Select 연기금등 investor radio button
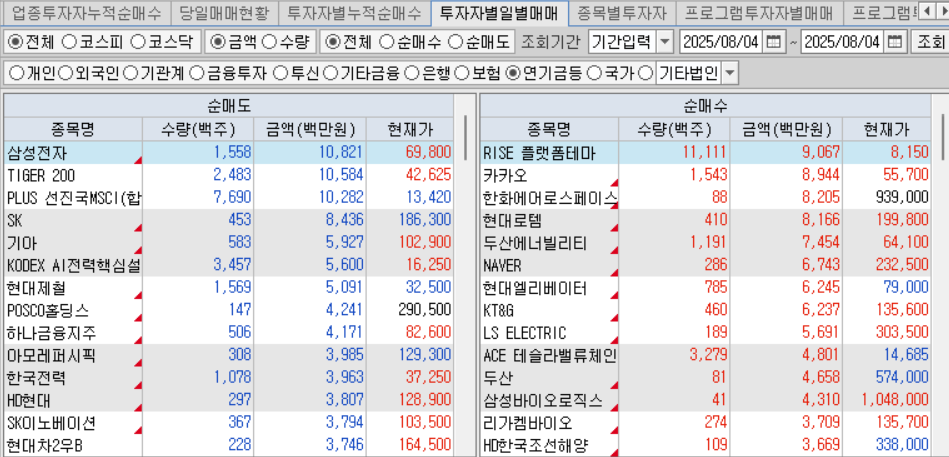The width and height of the screenshot is (949, 457). point(513,74)
